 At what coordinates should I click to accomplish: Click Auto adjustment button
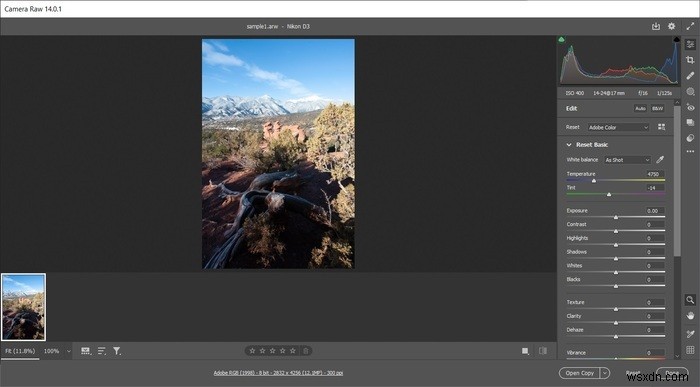[640, 108]
